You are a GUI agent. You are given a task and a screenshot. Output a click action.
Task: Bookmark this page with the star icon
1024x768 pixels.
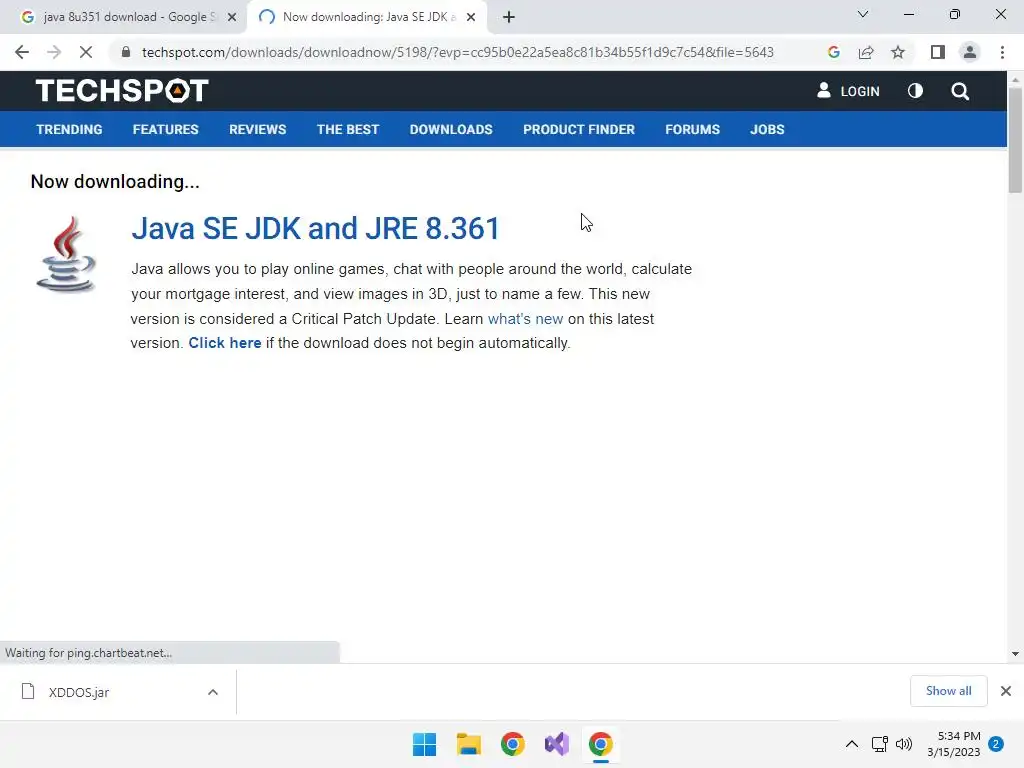click(898, 52)
